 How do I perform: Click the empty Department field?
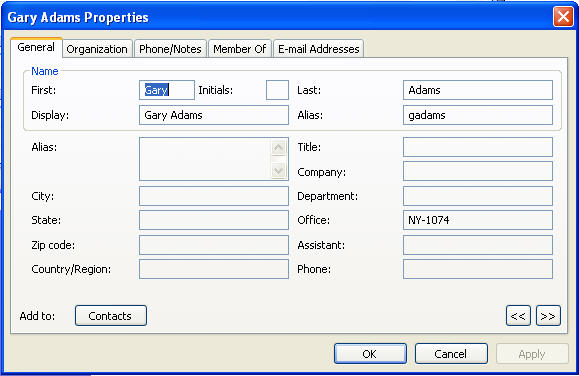(478, 196)
